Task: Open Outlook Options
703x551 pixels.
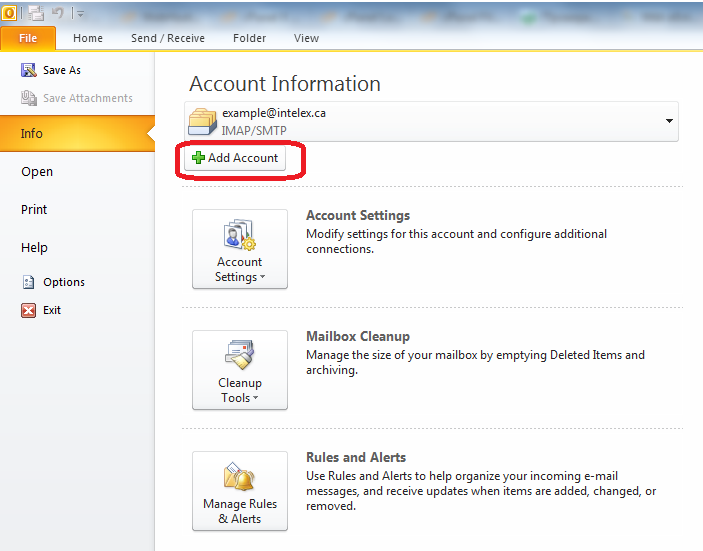Action: pyautogui.click(x=64, y=282)
